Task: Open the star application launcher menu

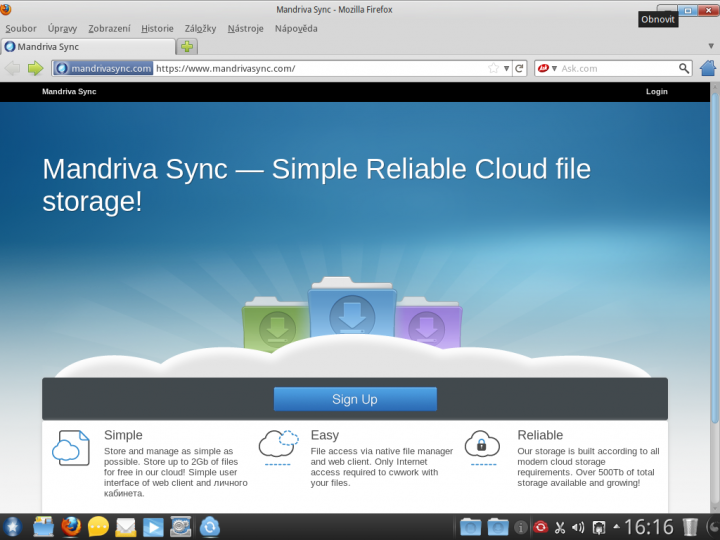Action: (12, 527)
